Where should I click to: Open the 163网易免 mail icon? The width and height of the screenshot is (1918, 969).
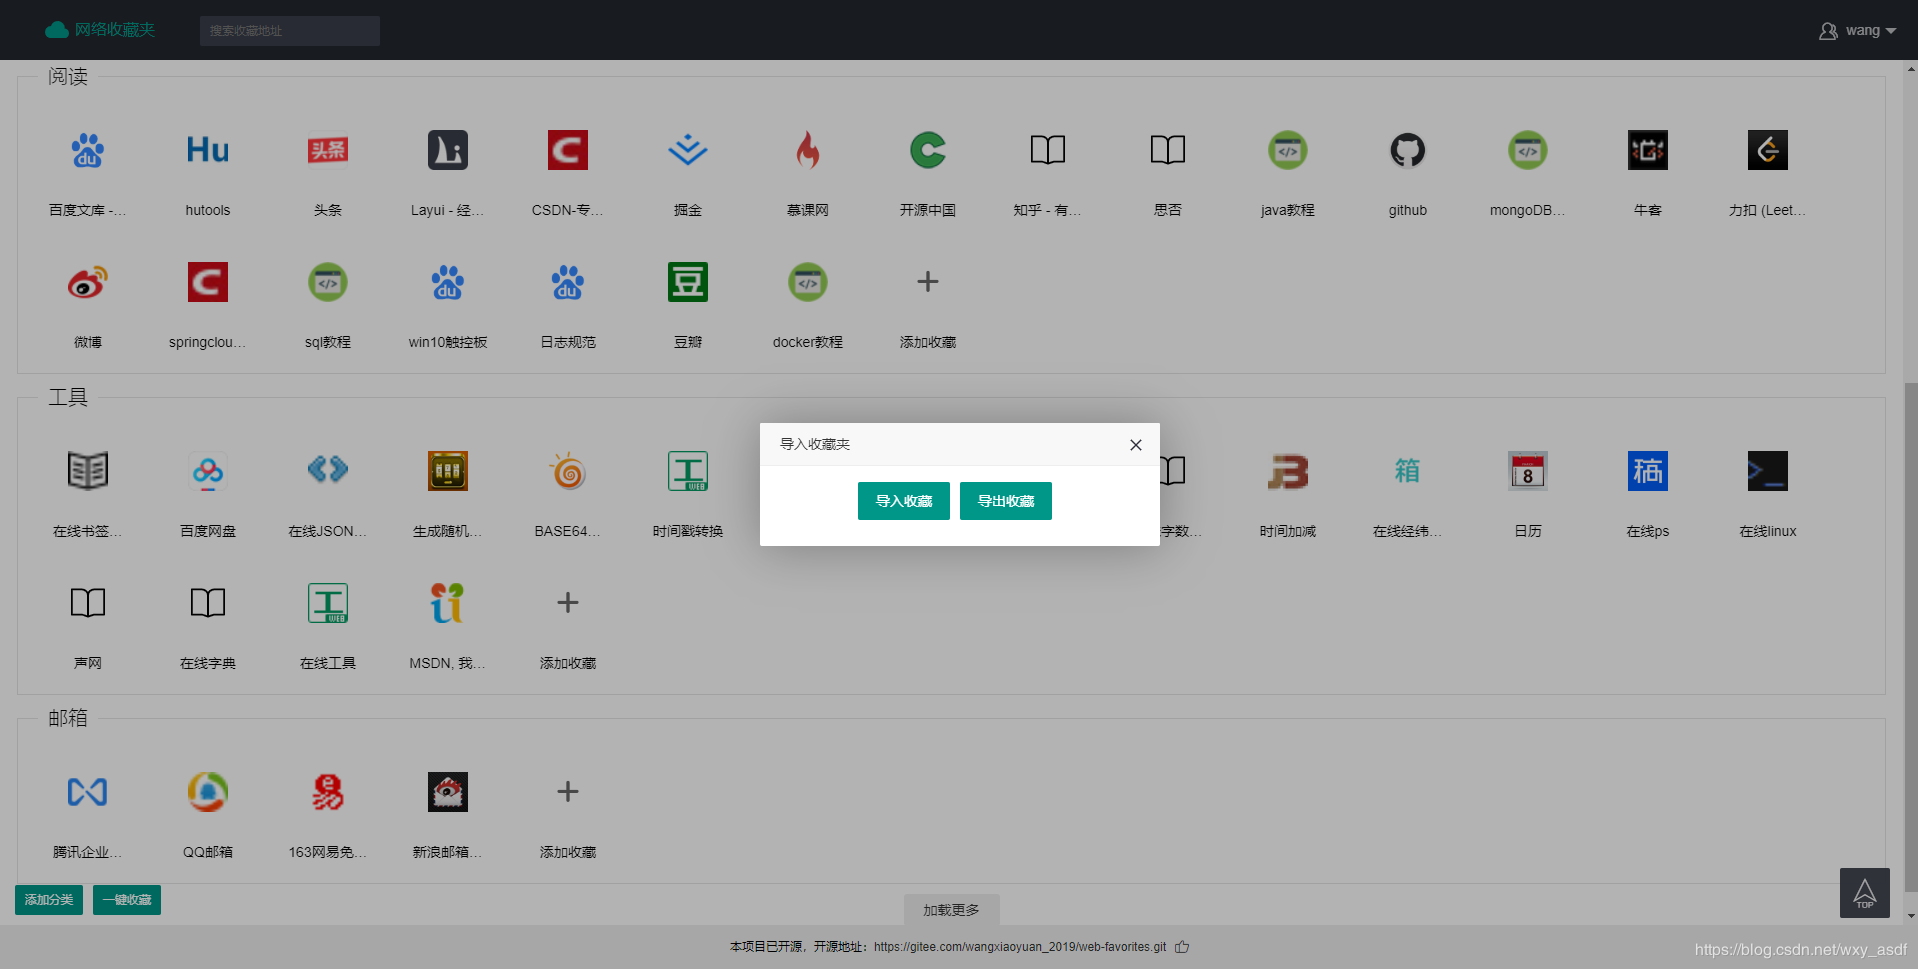click(x=328, y=792)
